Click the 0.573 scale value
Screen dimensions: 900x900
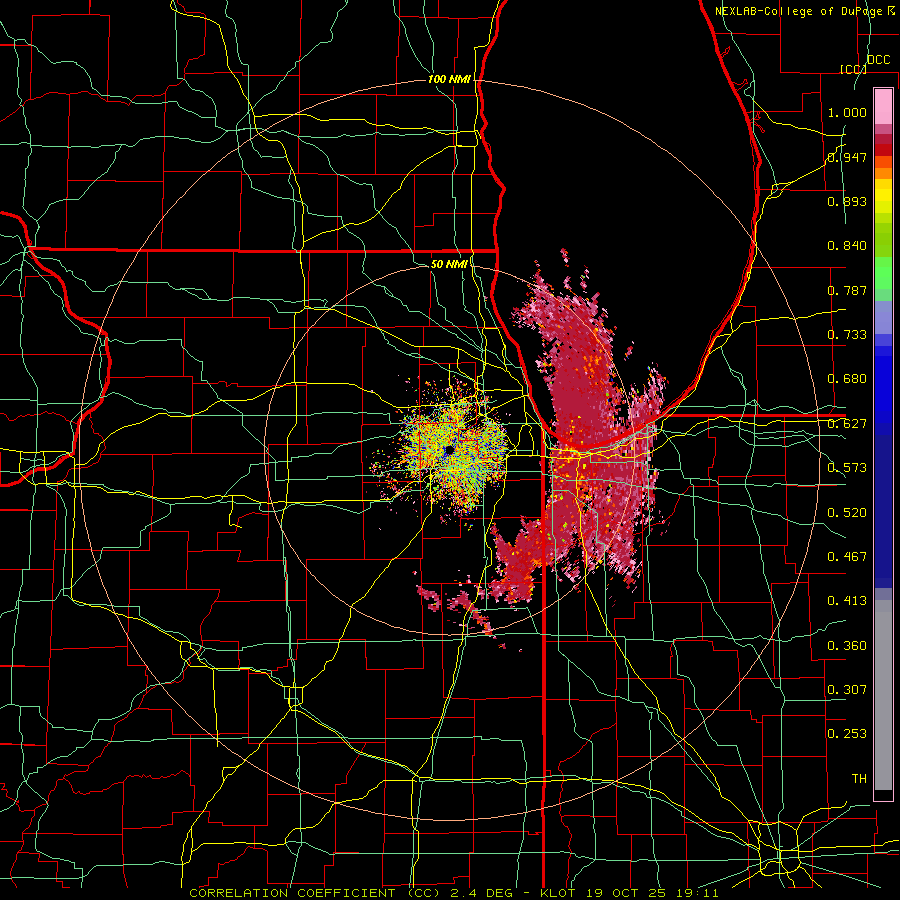pos(847,468)
